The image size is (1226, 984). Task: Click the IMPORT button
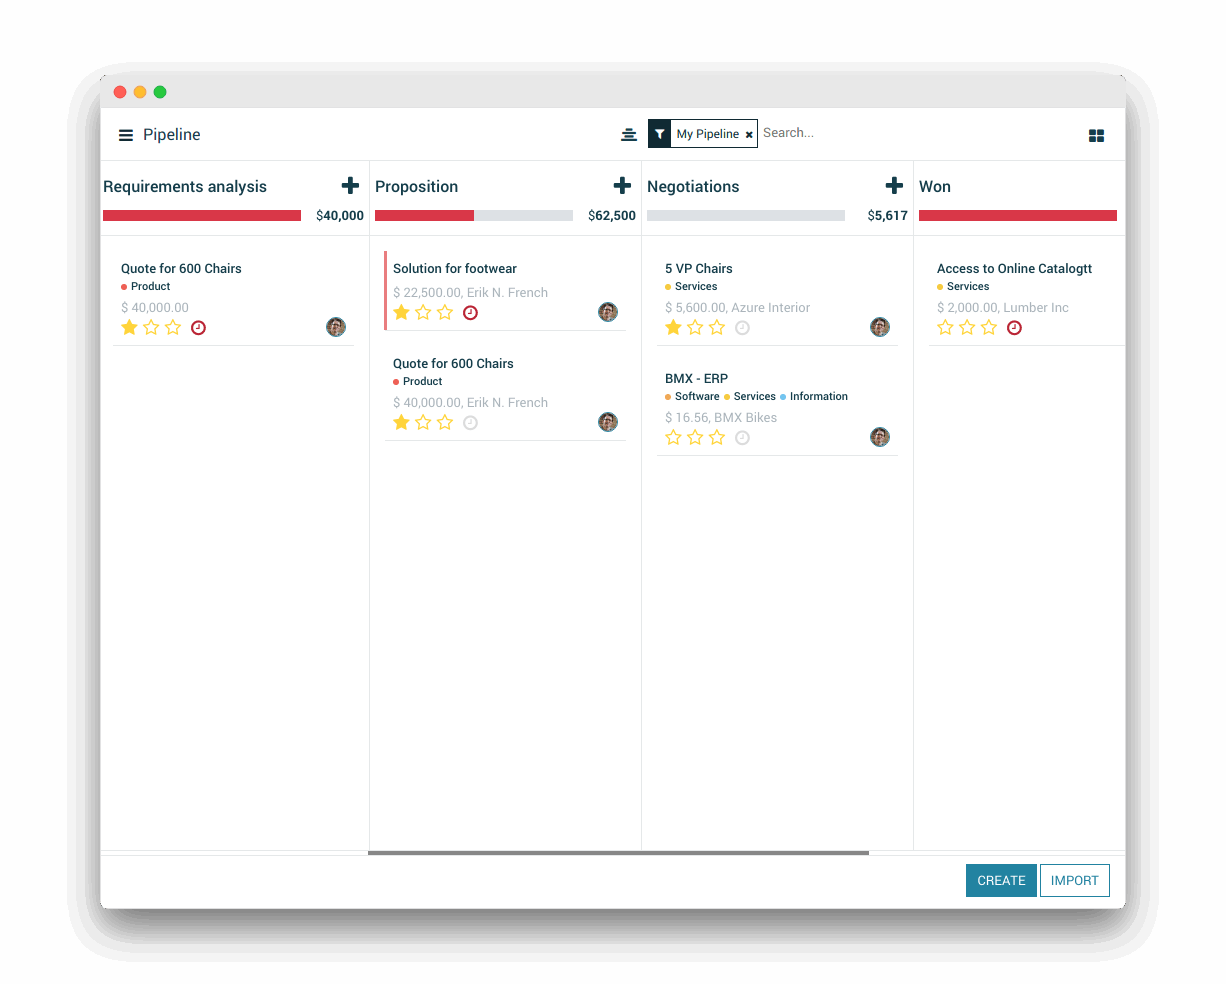tap(1075, 880)
